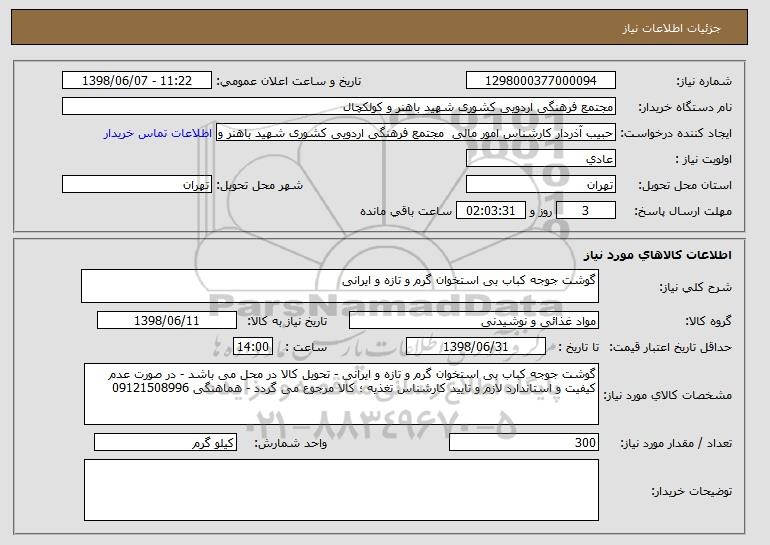
Task: Click the تاریخ نیاز به کالا label
Action: click(287, 321)
